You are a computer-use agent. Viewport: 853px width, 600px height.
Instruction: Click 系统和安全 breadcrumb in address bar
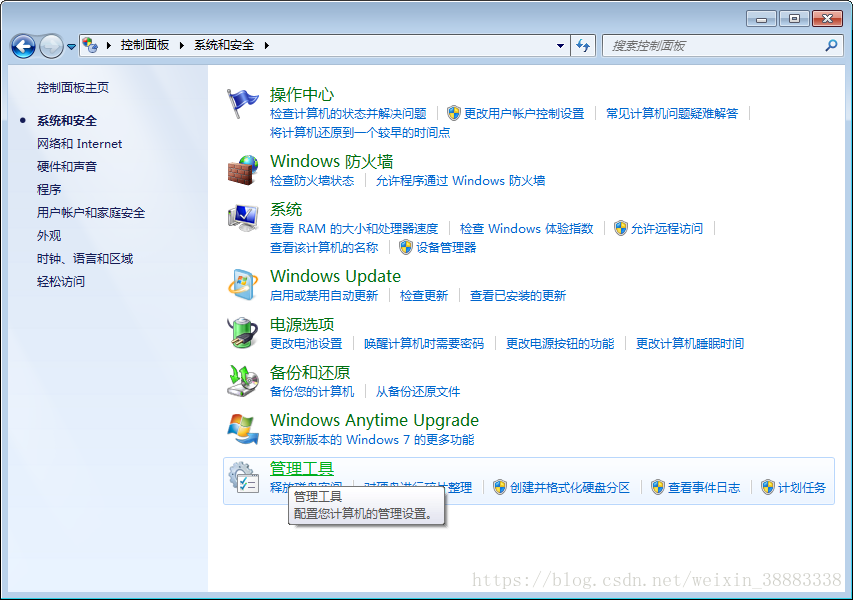click(224, 45)
